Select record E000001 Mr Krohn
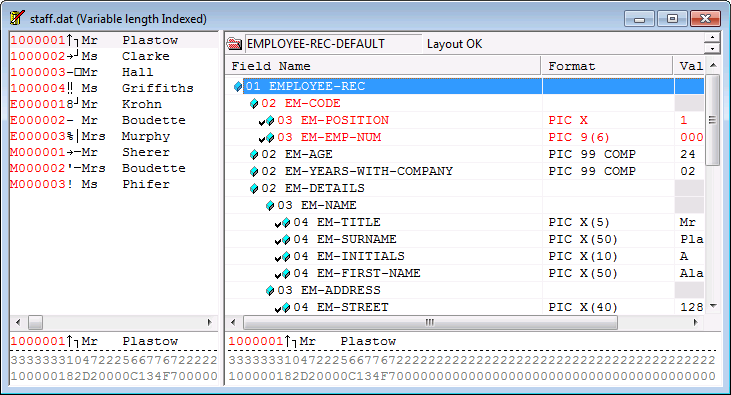The image size is (731, 395). point(114,104)
